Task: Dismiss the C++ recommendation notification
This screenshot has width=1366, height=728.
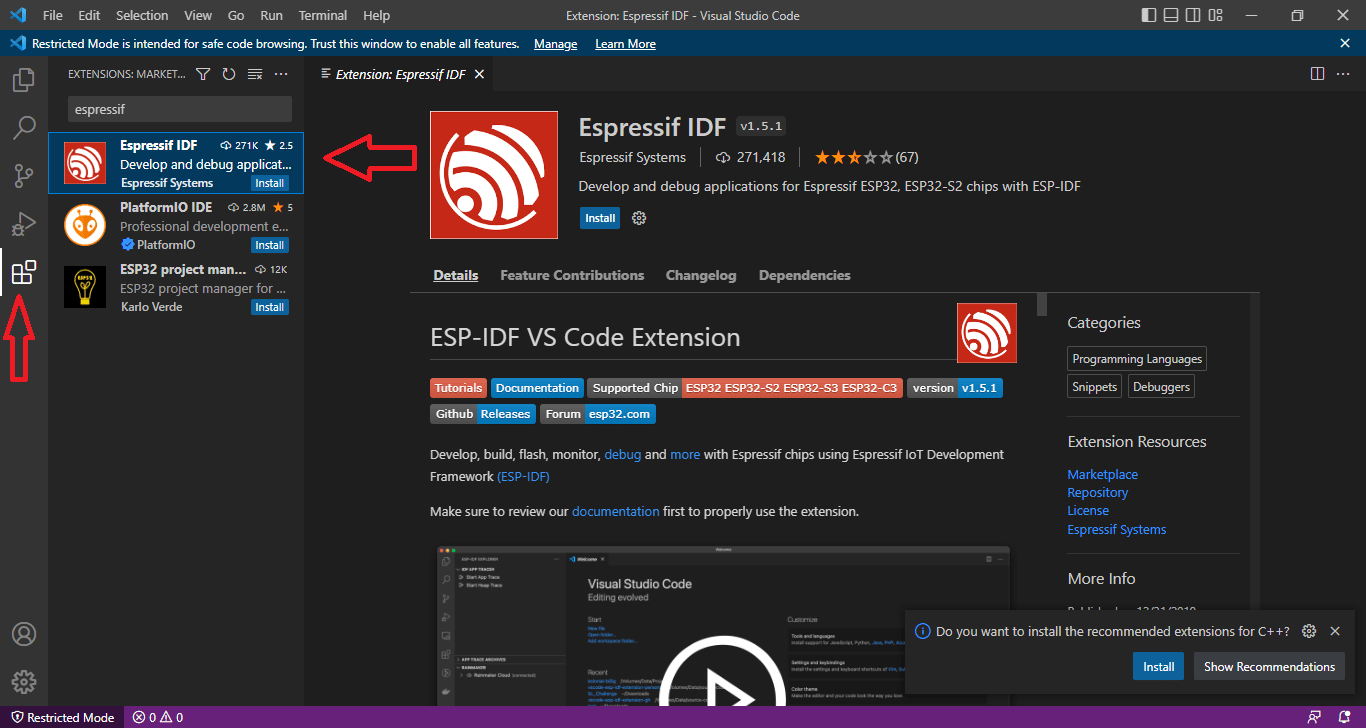Action: tap(1335, 632)
